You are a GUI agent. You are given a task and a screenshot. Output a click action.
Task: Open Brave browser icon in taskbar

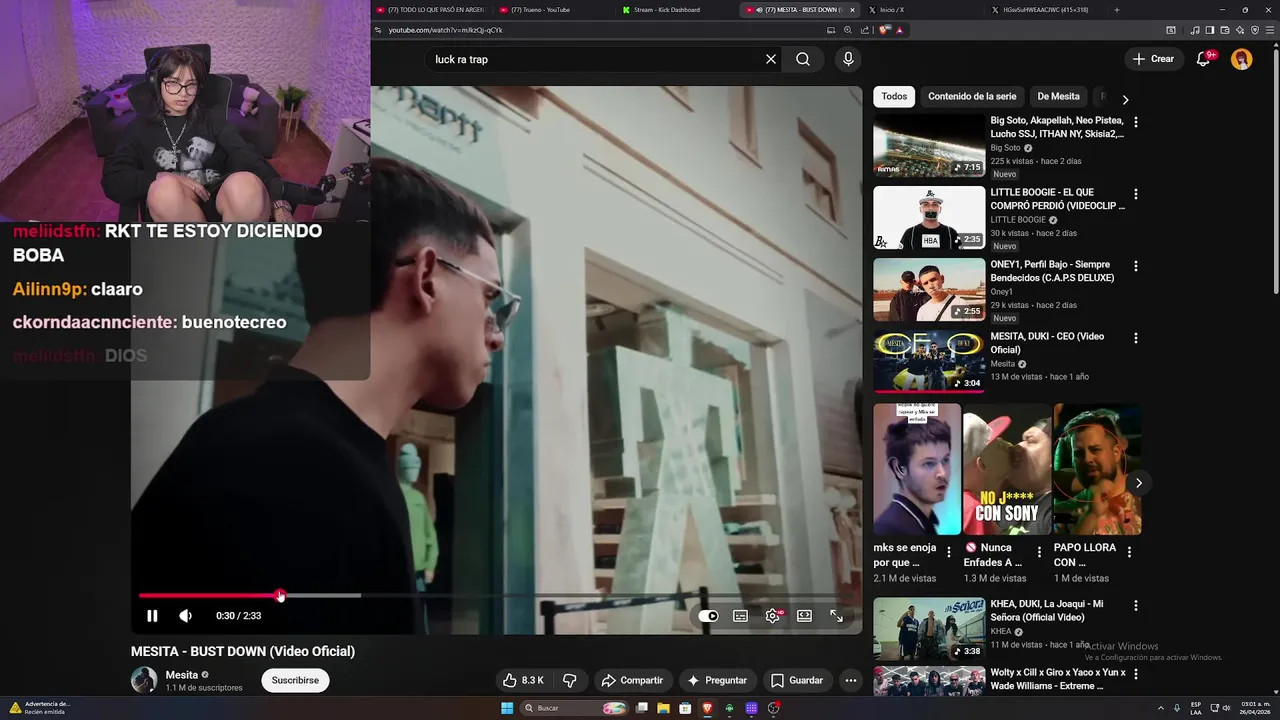tap(708, 708)
